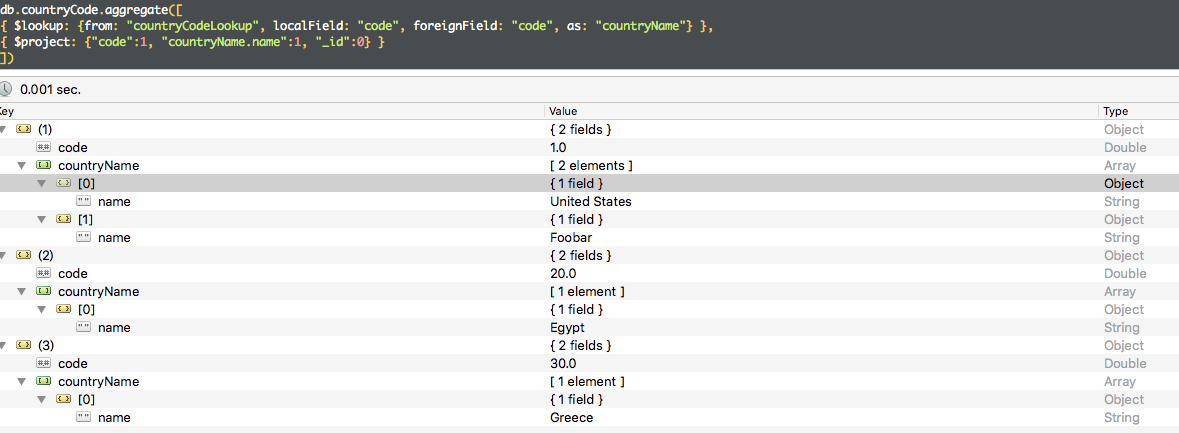Viewport: 1179px width, 433px height.
Task: Click the object icon of record (1)
Action: click(x=24, y=130)
